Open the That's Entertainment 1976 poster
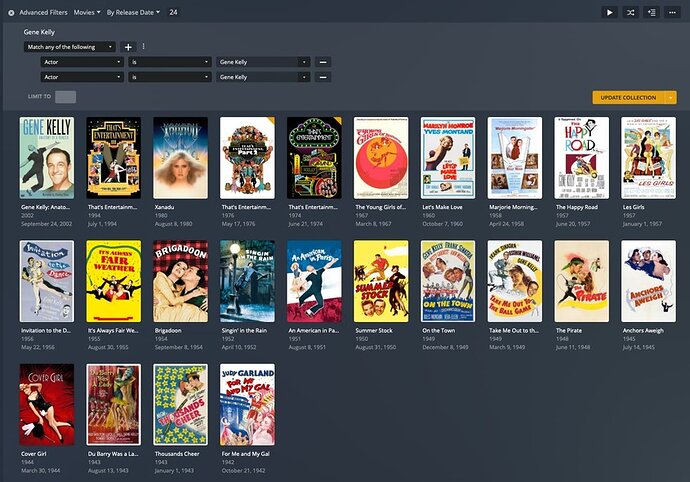Screen dimensions: 690x482 coord(247,158)
